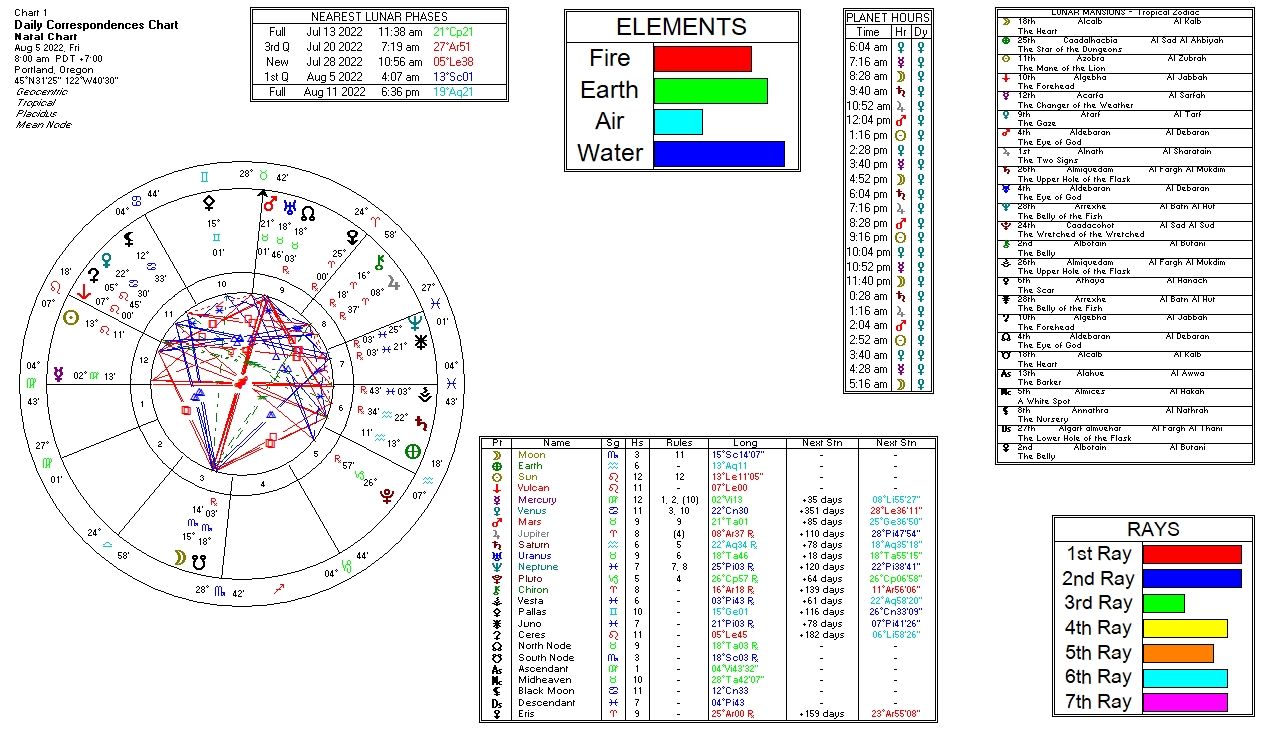Click the 'PLANET HOURS' heading
Image resolution: width=1267 pixels, height=741 pixels.
(x=888, y=18)
